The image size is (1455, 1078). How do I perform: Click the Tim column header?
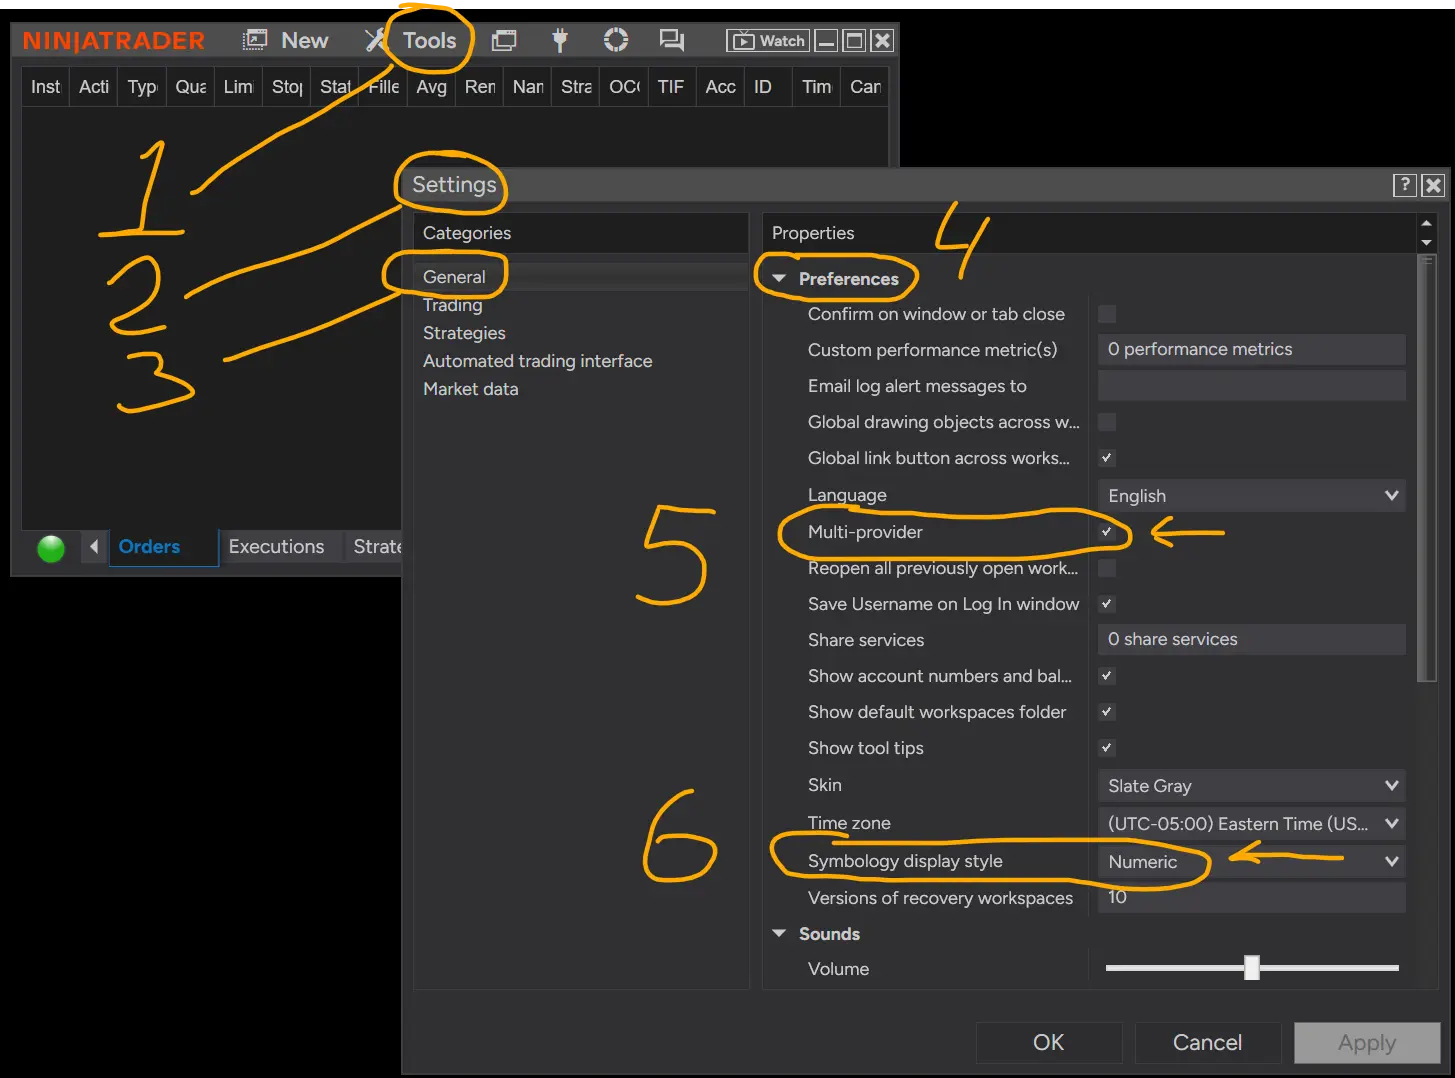[x=816, y=87]
